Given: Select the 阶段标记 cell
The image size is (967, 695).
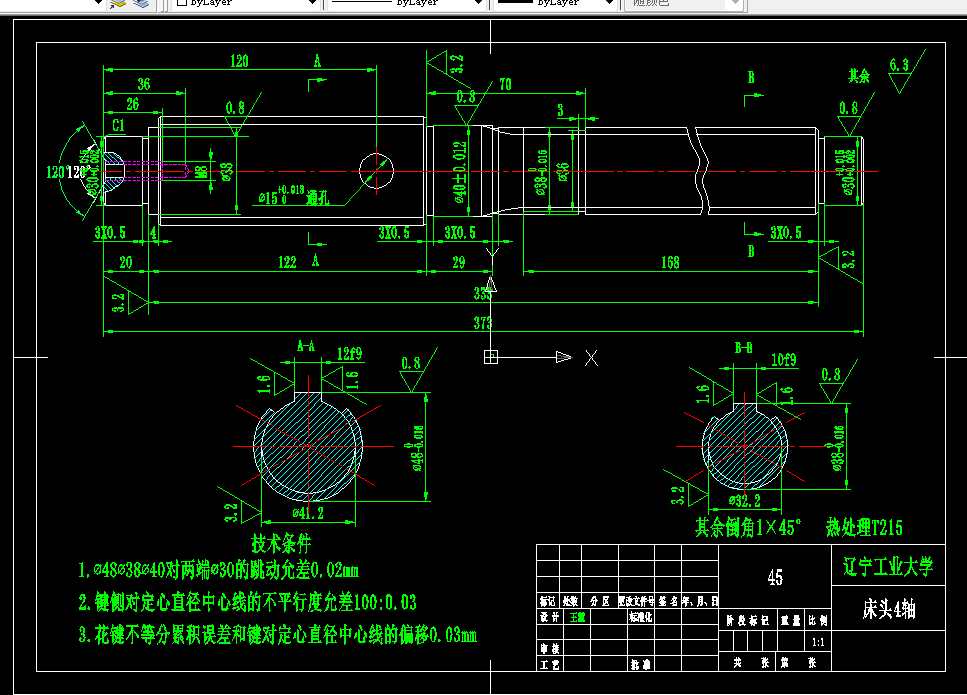Looking at the screenshot, I should pos(747,620).
